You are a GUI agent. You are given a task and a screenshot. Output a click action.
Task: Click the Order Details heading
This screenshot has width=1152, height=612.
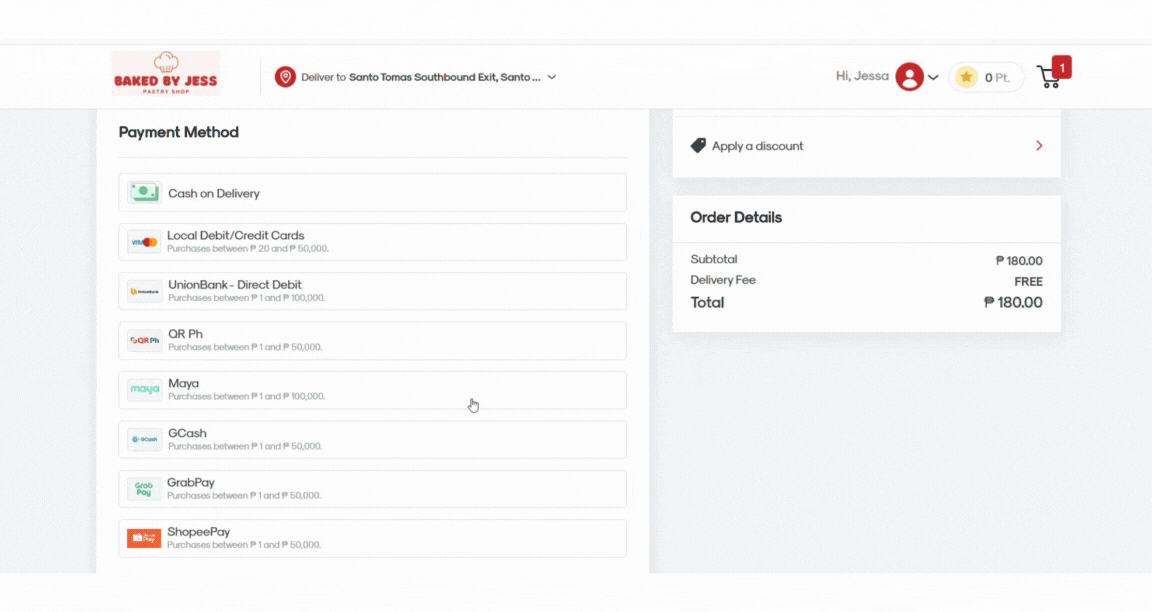pos(736,217)
